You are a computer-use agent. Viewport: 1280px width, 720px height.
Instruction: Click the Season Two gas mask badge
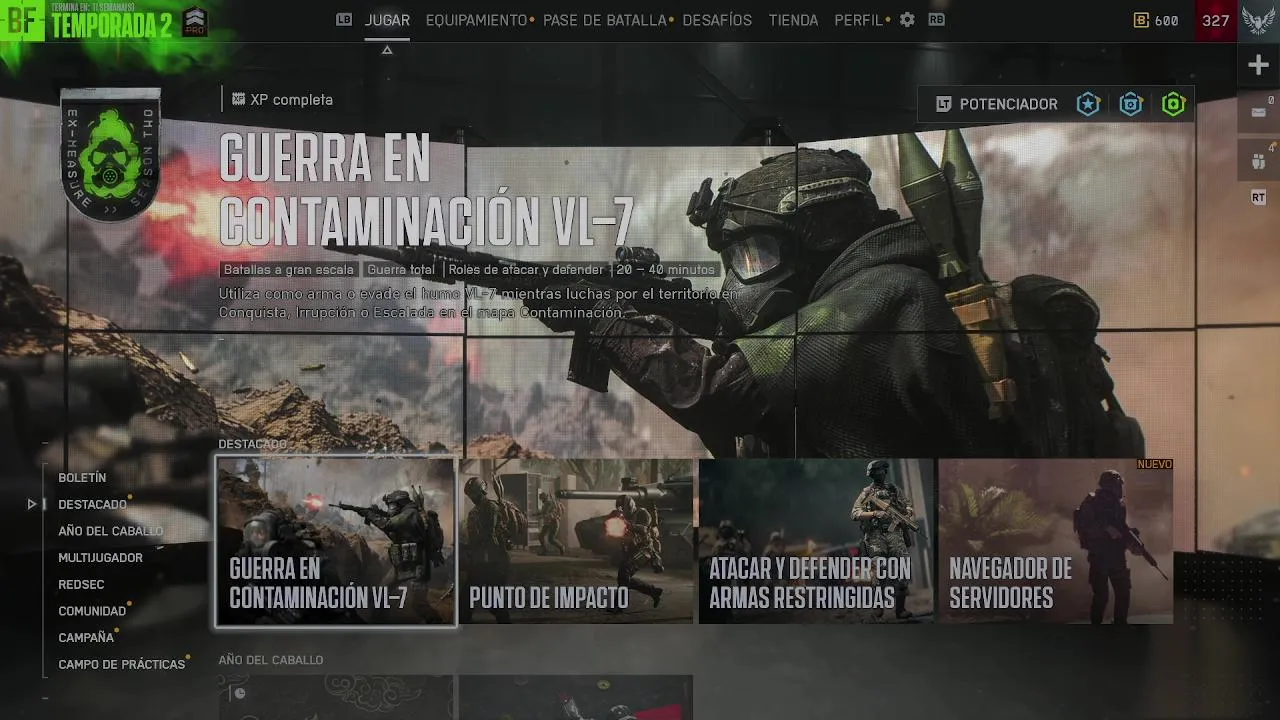110,153
